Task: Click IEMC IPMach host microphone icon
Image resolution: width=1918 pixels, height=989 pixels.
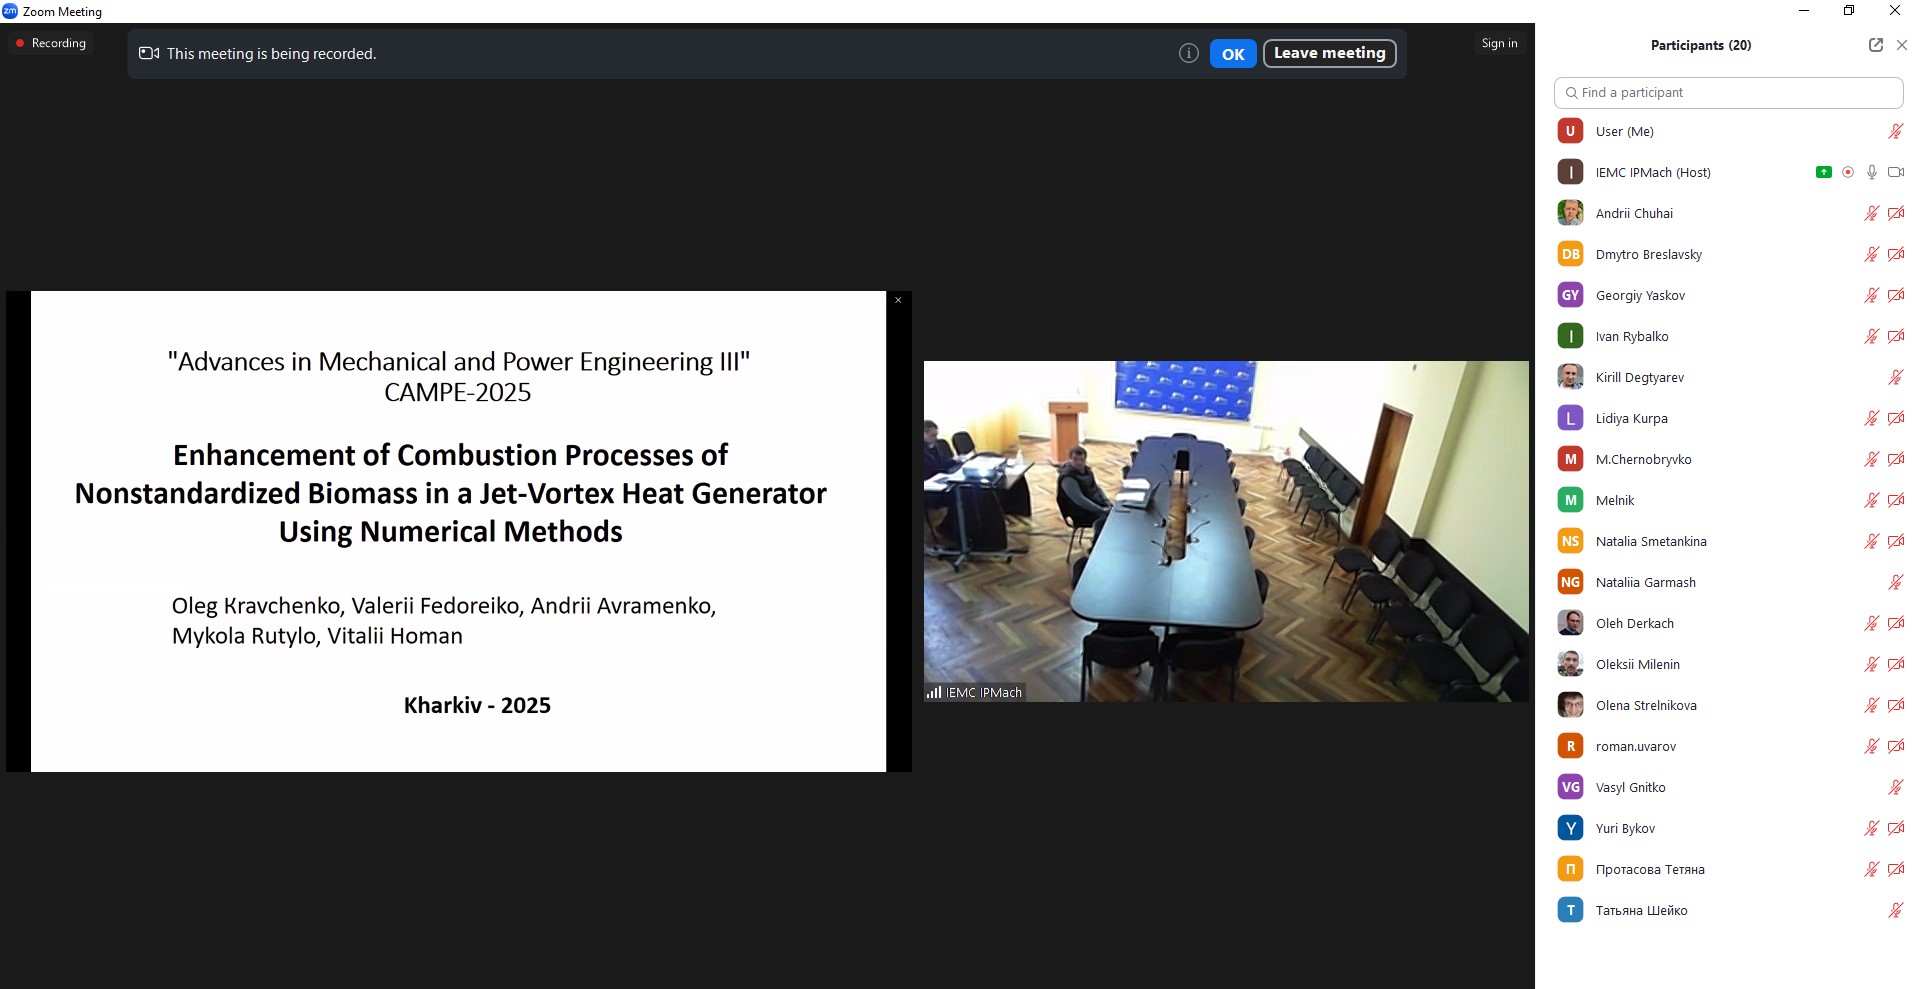Action: (x=1872, y=172)
